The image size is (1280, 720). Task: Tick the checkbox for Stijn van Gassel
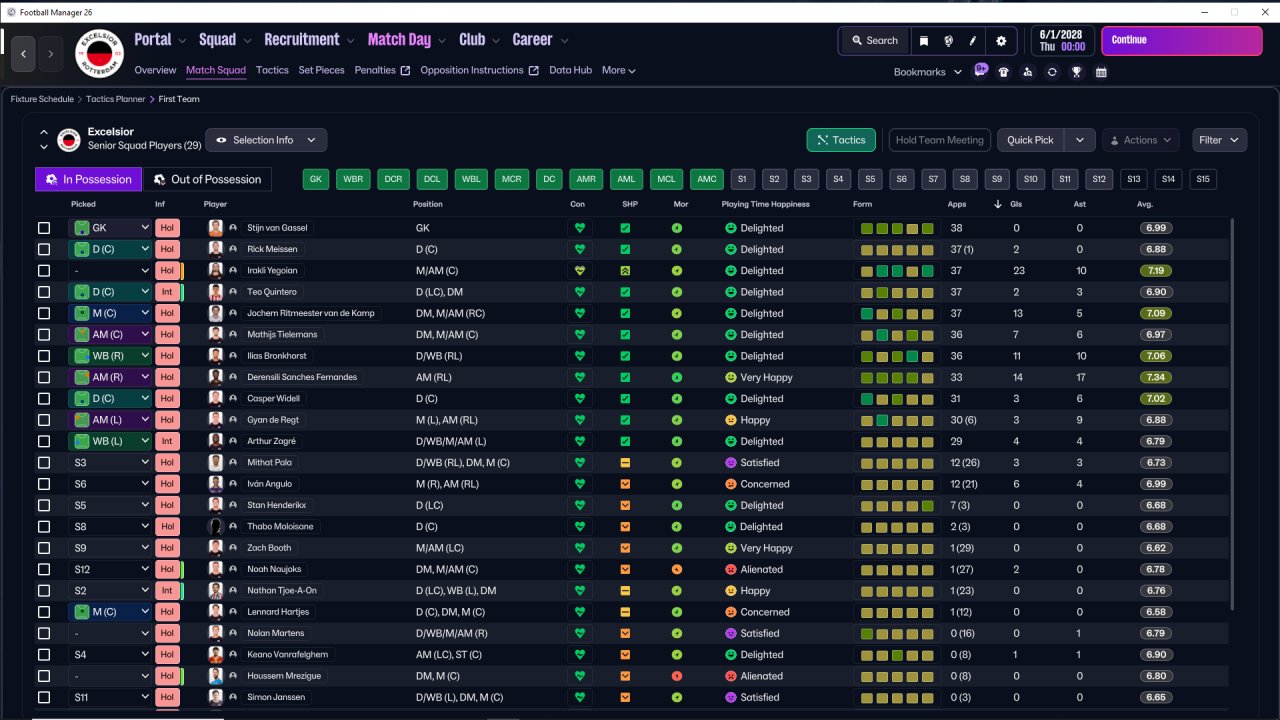pos(44,228)
